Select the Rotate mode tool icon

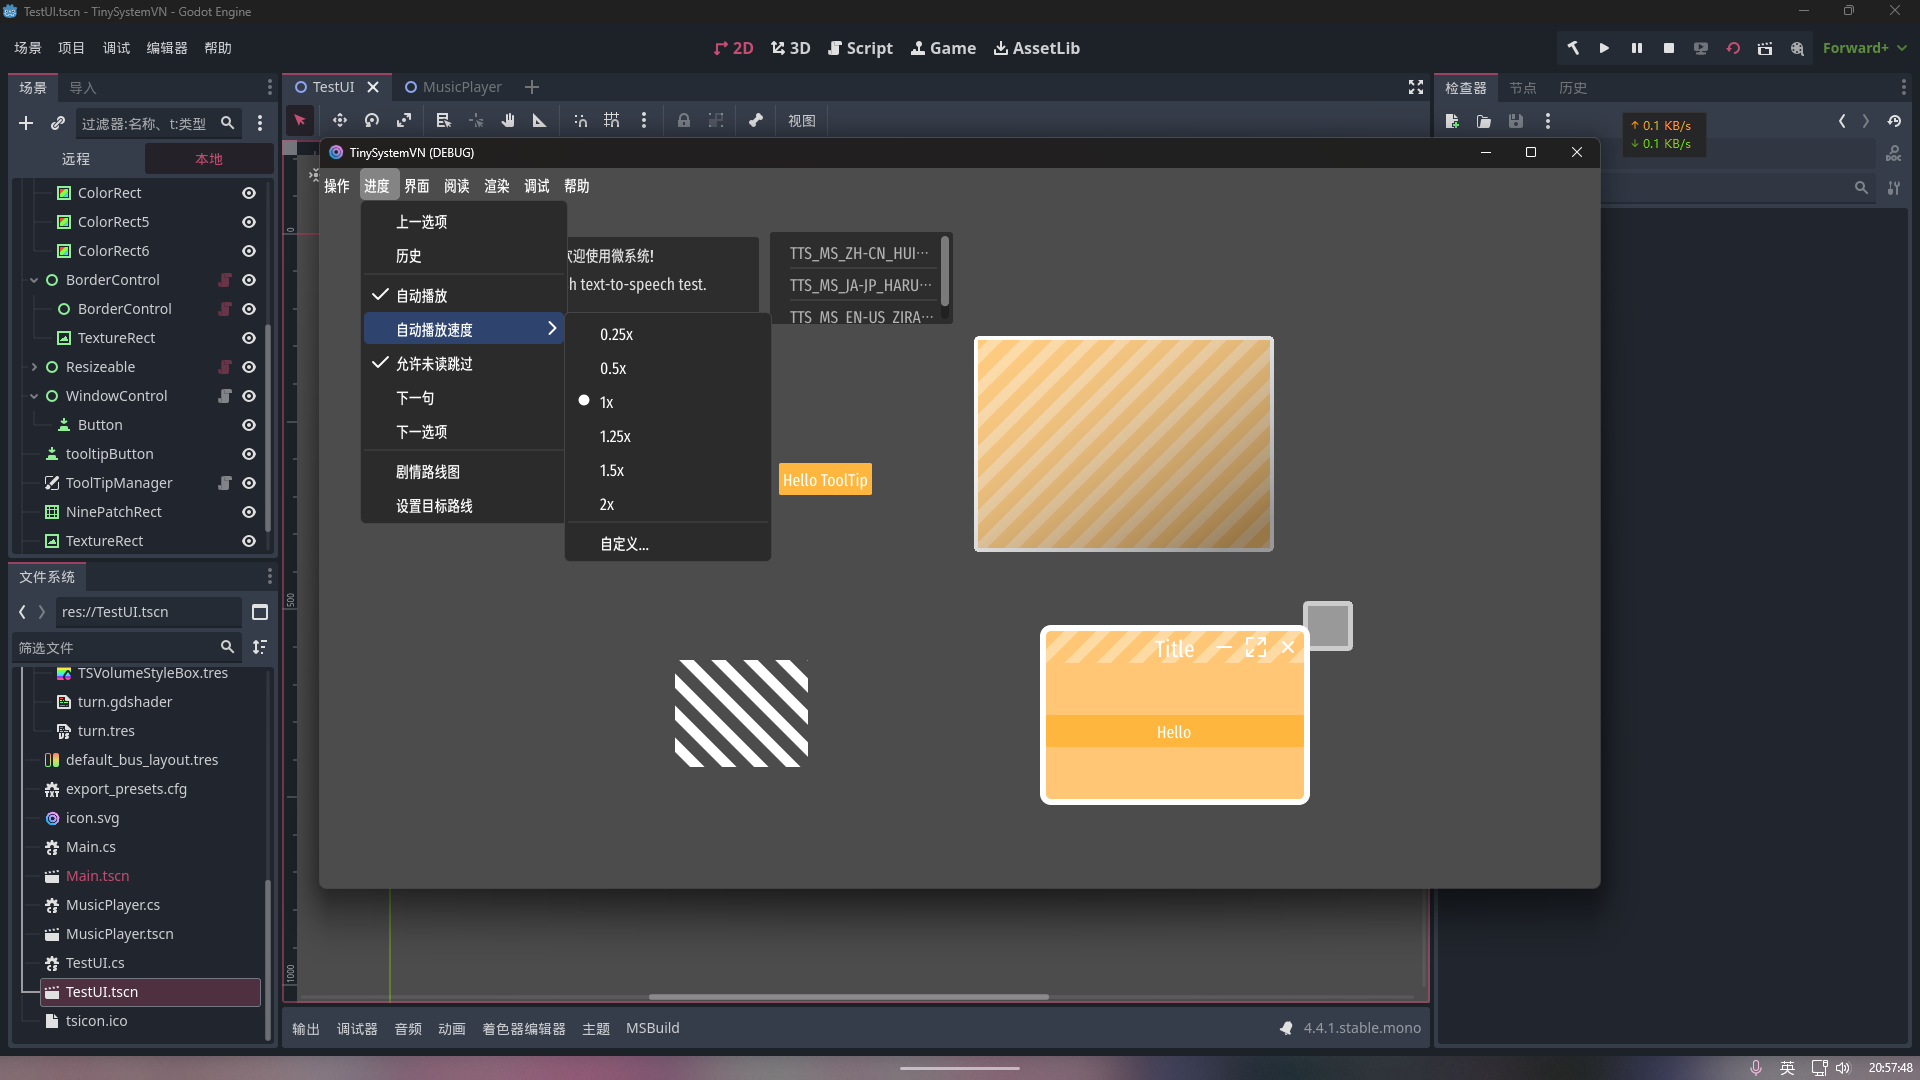coord(372,120)
